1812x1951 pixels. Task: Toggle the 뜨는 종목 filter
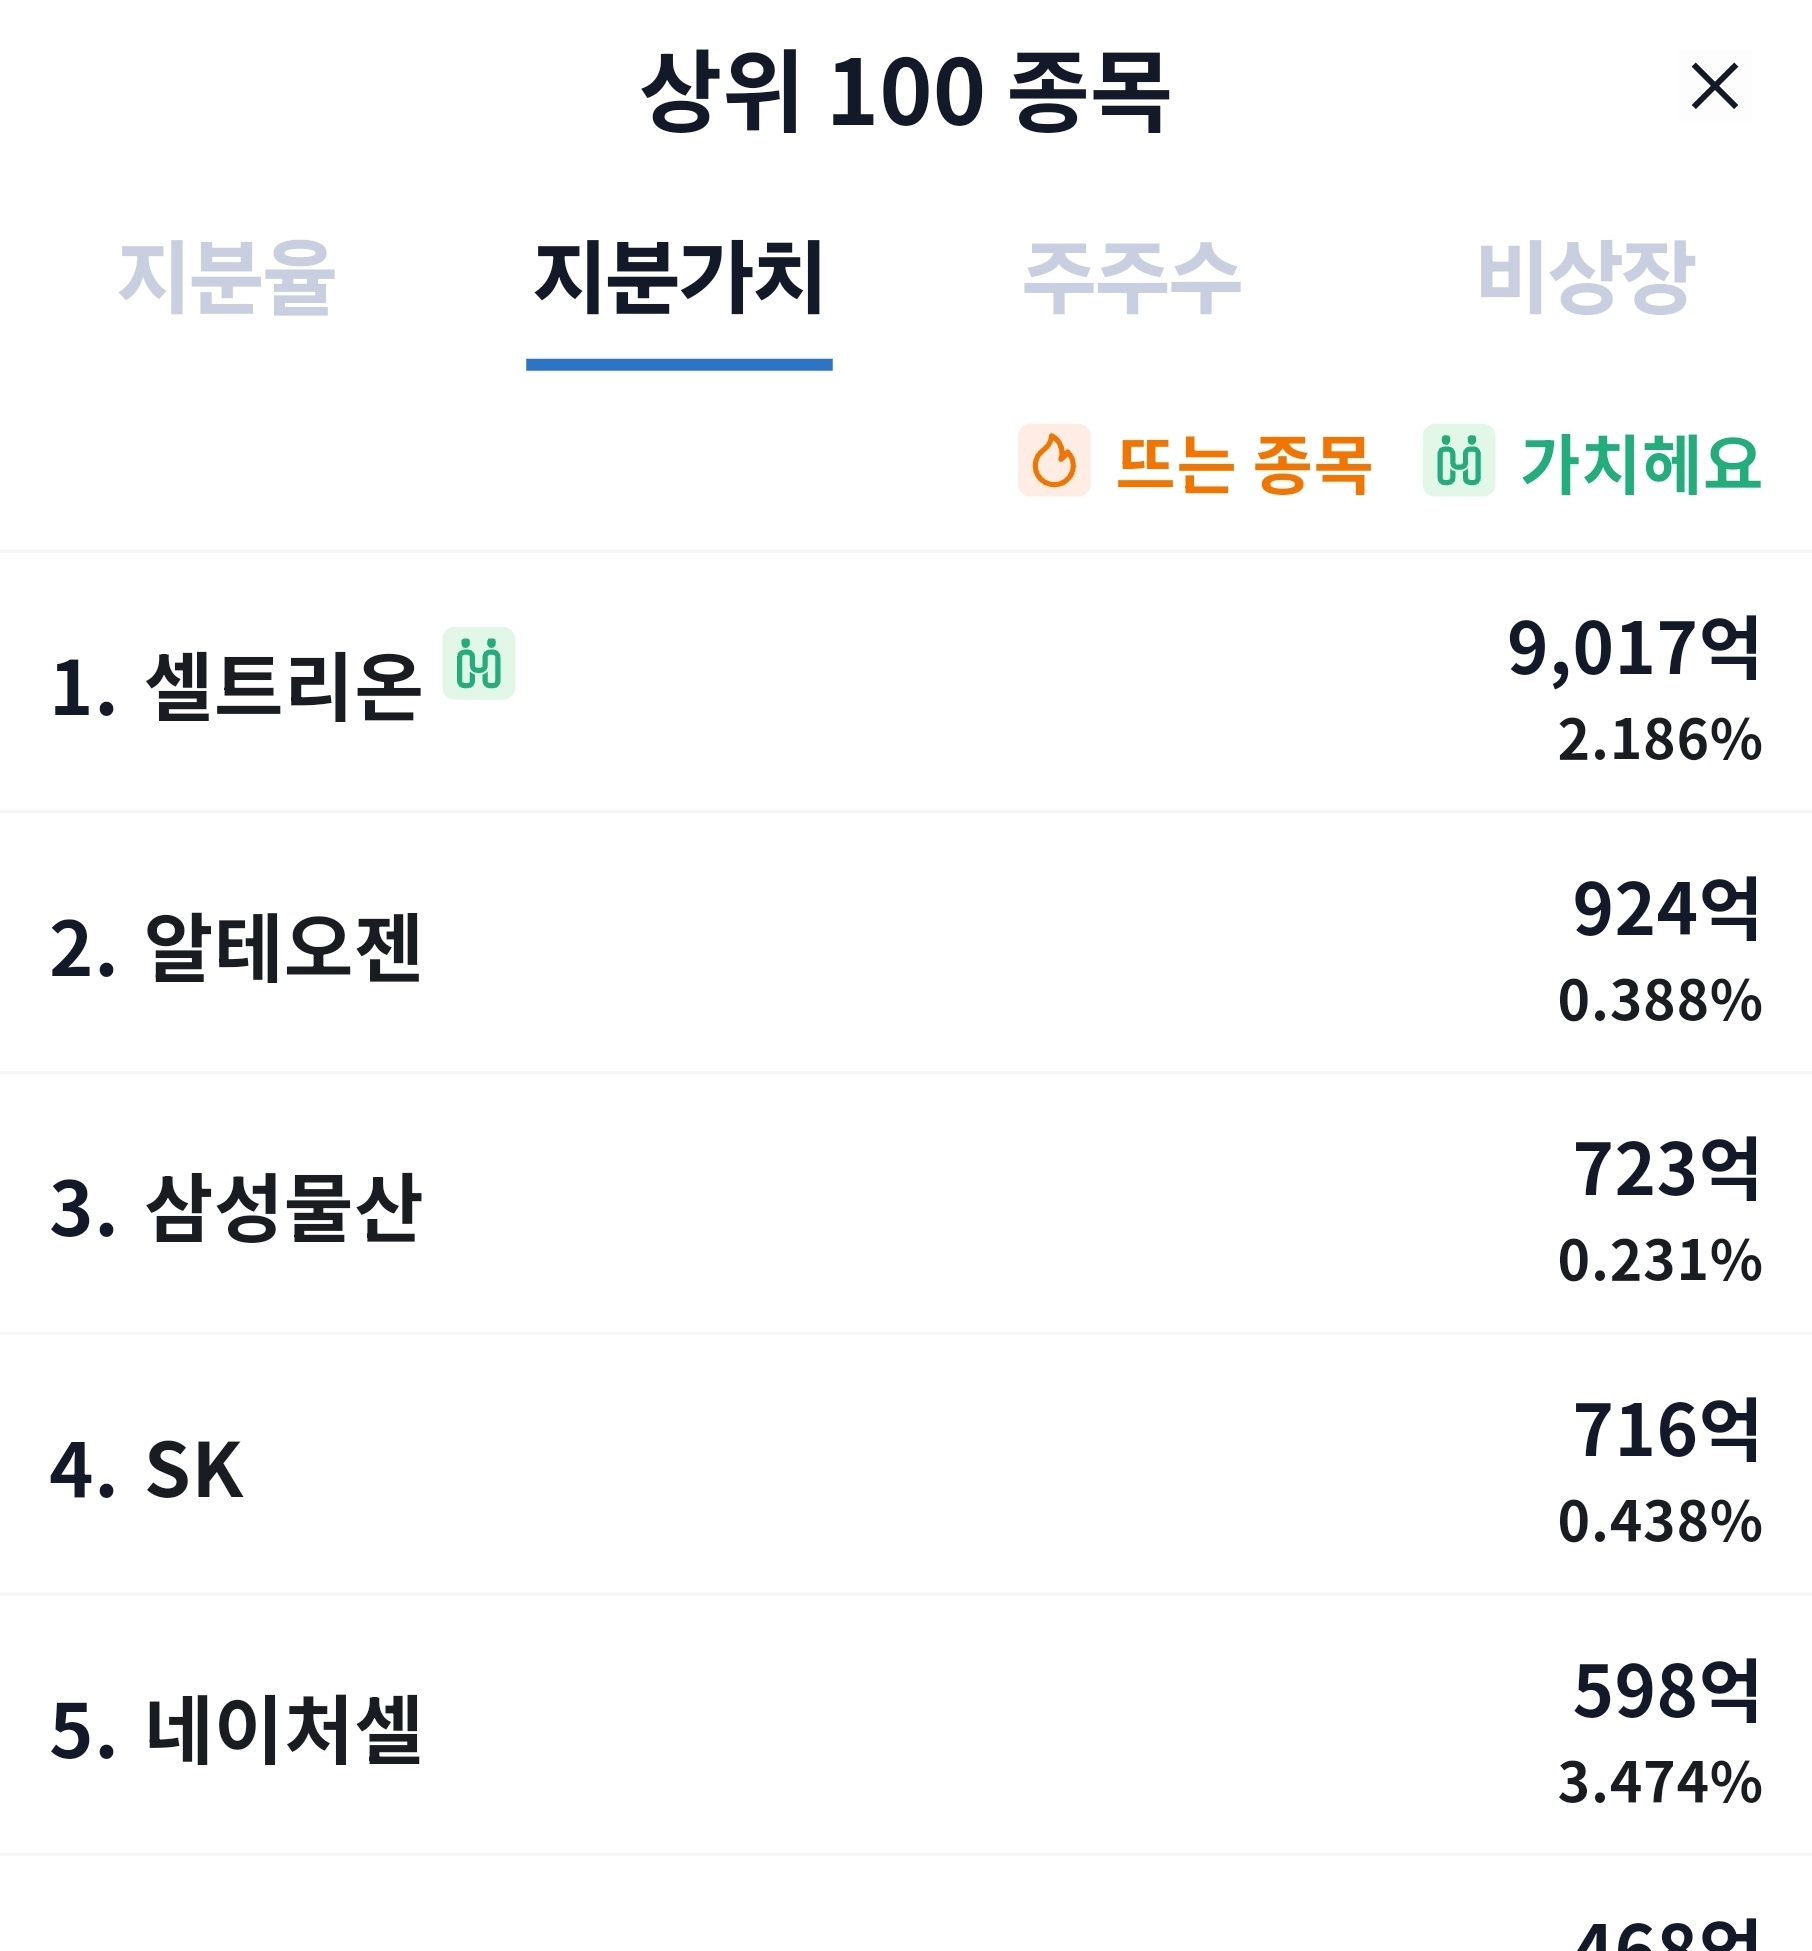point(1243,464)
